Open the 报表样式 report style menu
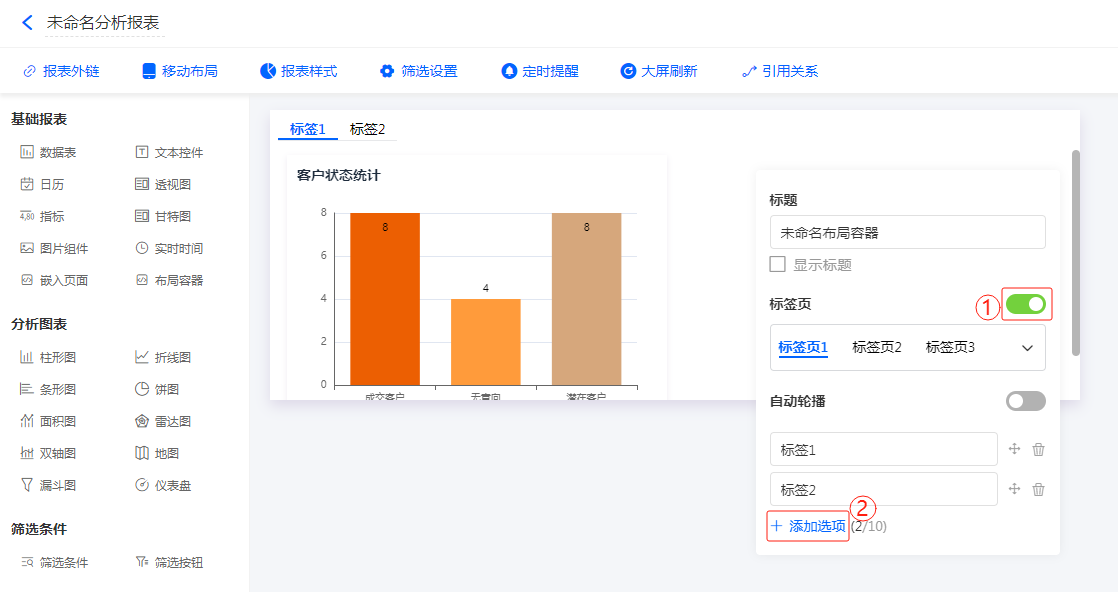This screenshot has width=1118, height=592. click(x=298, y=71)
